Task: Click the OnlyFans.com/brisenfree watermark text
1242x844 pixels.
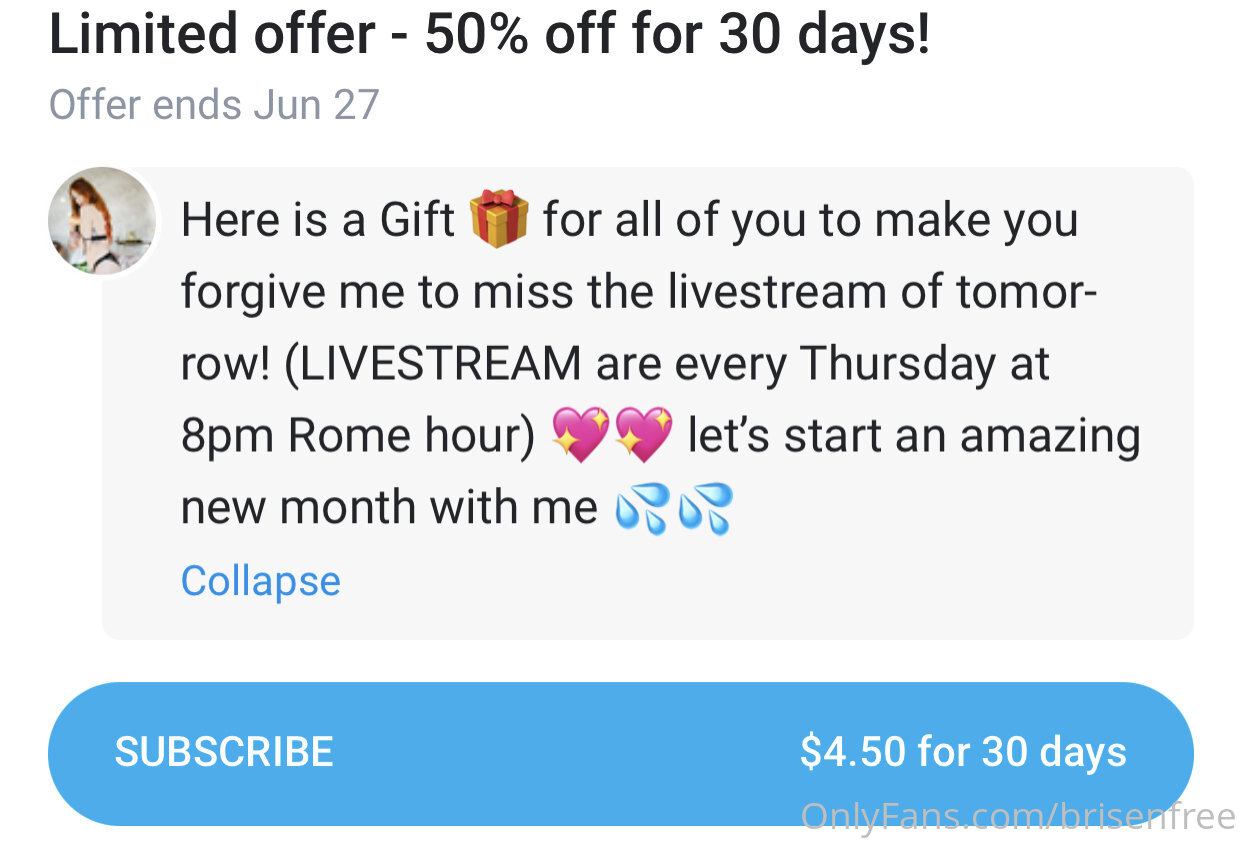Action: click(1018, 817)
